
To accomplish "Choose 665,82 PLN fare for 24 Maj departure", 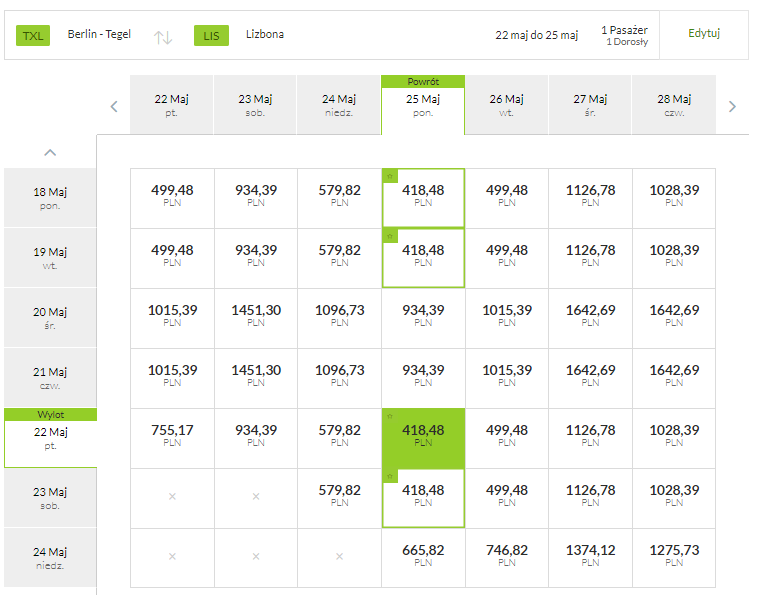I will point(423,556).
